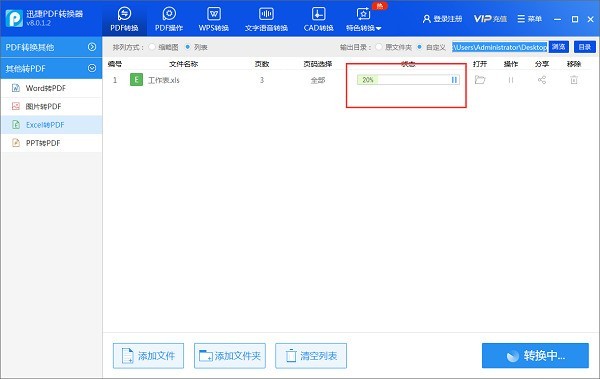Screen dimensions: 600x379
Task: Maximize the 迅捷PDF转换器 window
Action: [x=575, y=19]
